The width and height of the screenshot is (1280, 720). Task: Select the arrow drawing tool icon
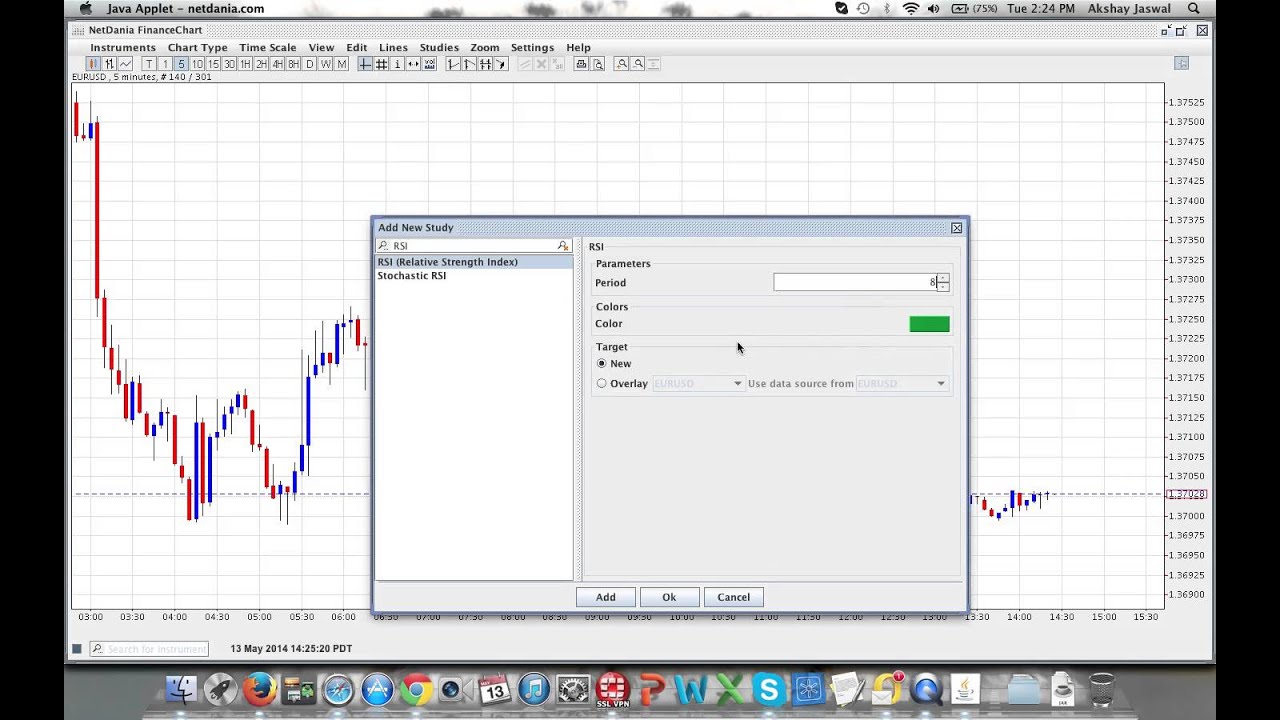[500, 64]
